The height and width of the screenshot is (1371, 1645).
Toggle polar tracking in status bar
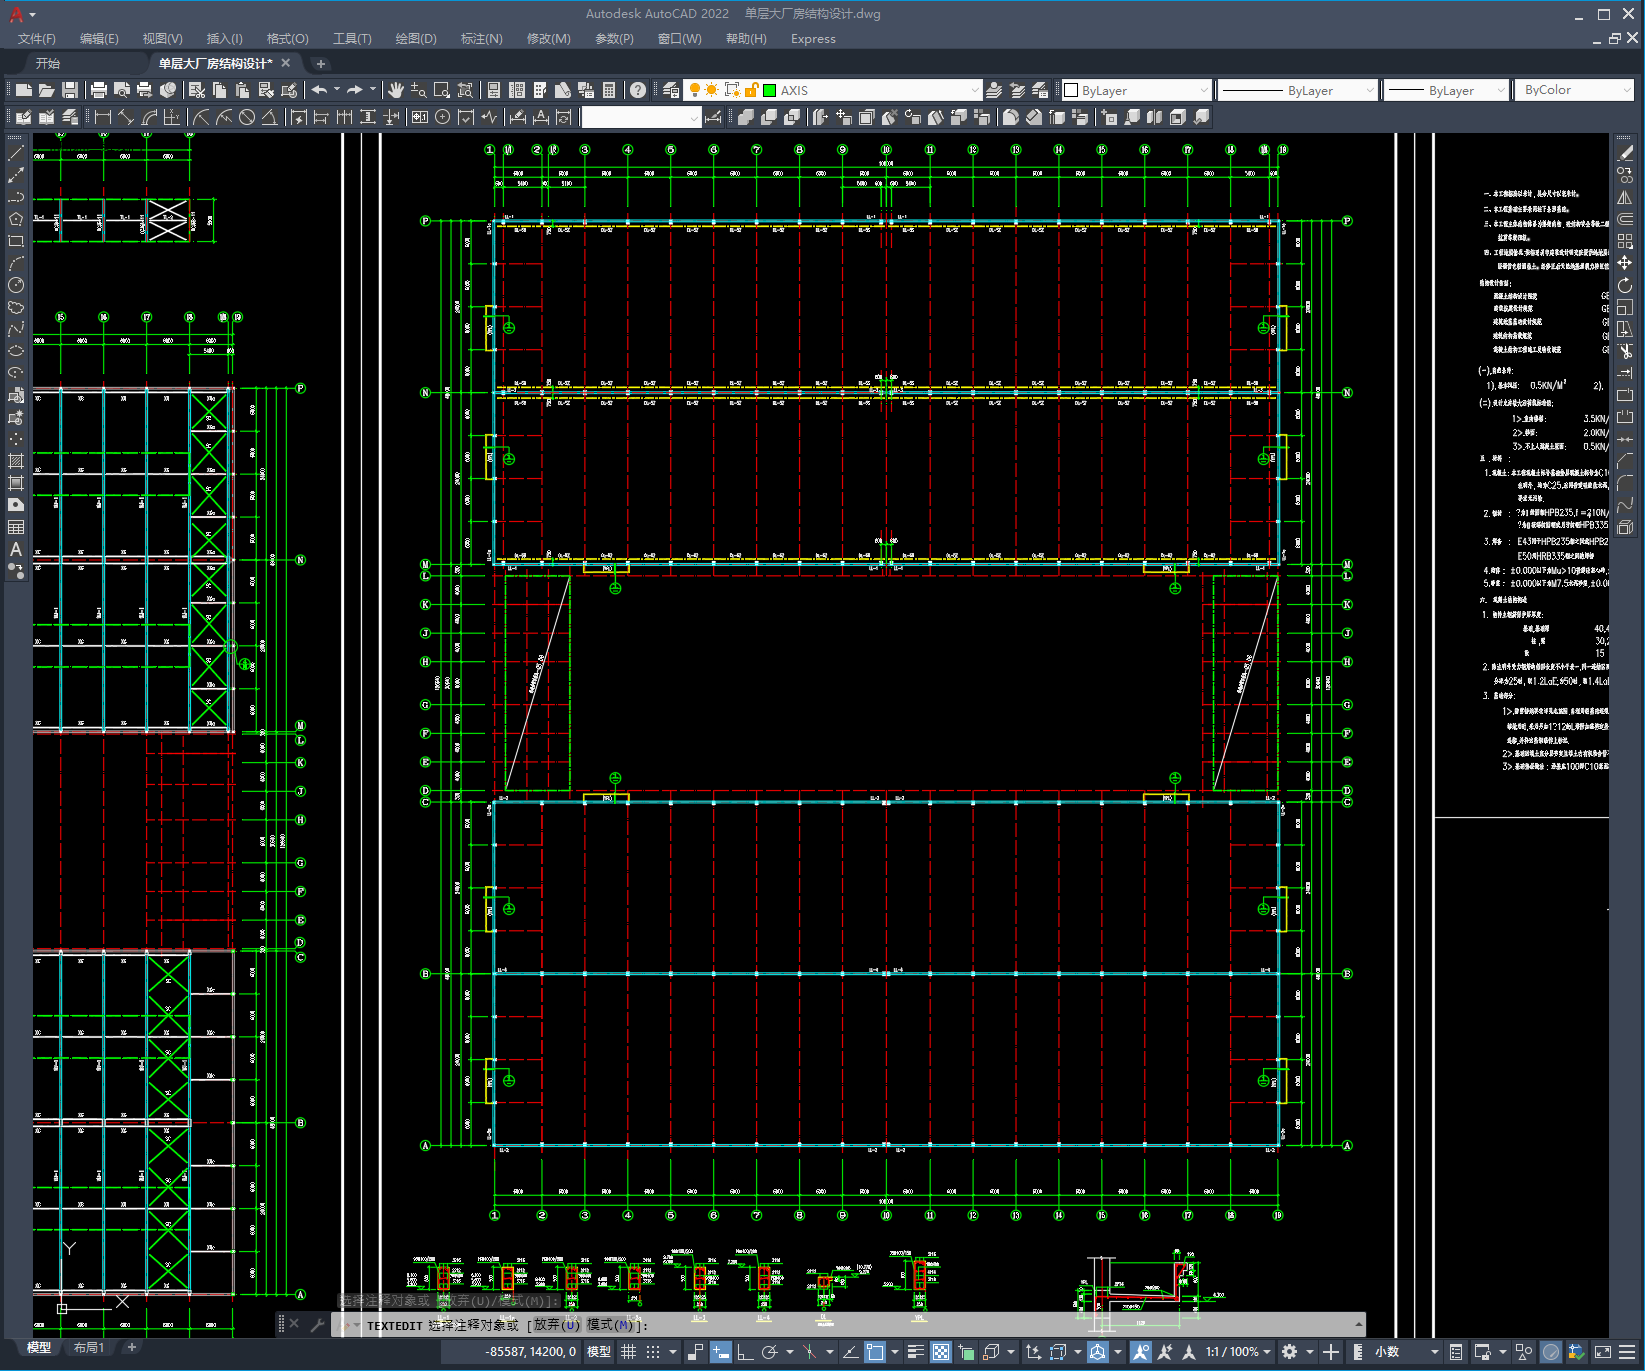pyautogui.click(x=770, y=1352)
